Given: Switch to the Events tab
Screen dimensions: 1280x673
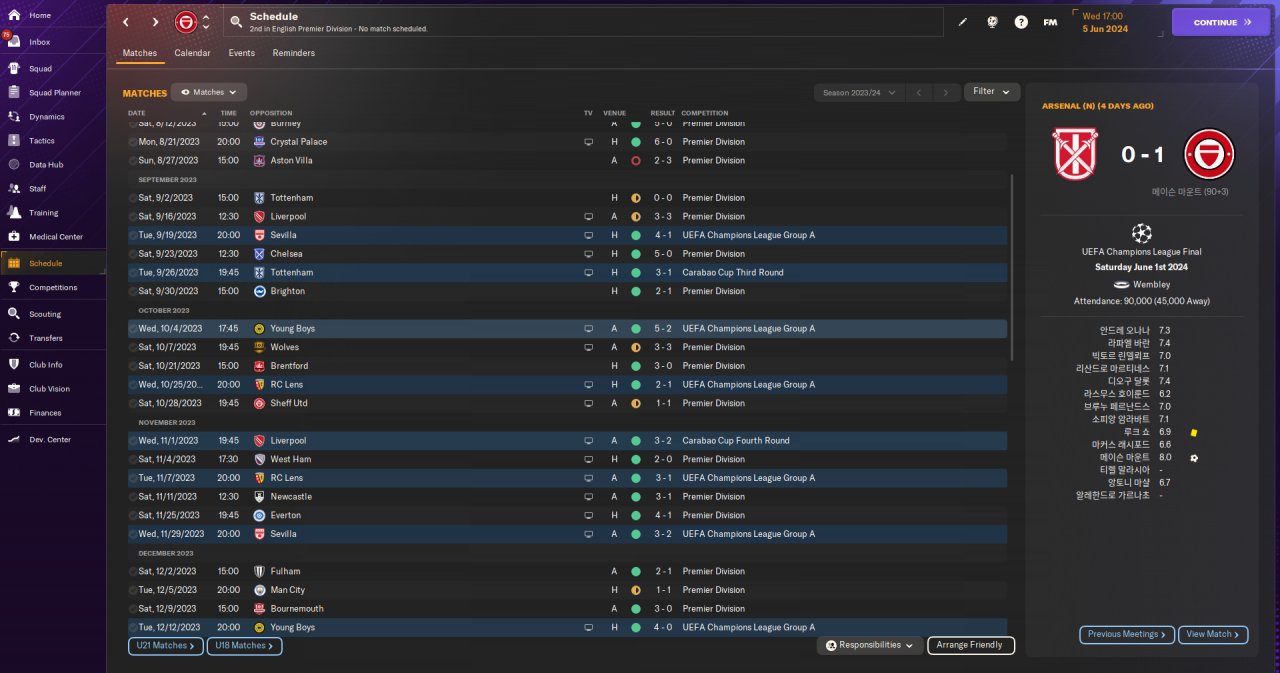Looking at the screenshot, I should pyautogui.click(x=241, y=53).
